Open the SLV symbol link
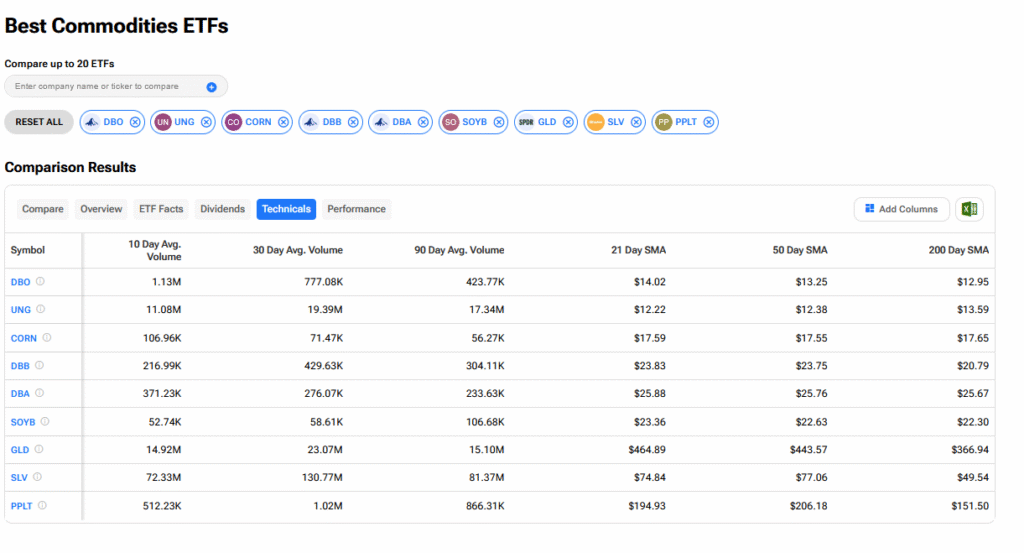The width and height of the screenshot is (1024, 553). click(19, 477)
